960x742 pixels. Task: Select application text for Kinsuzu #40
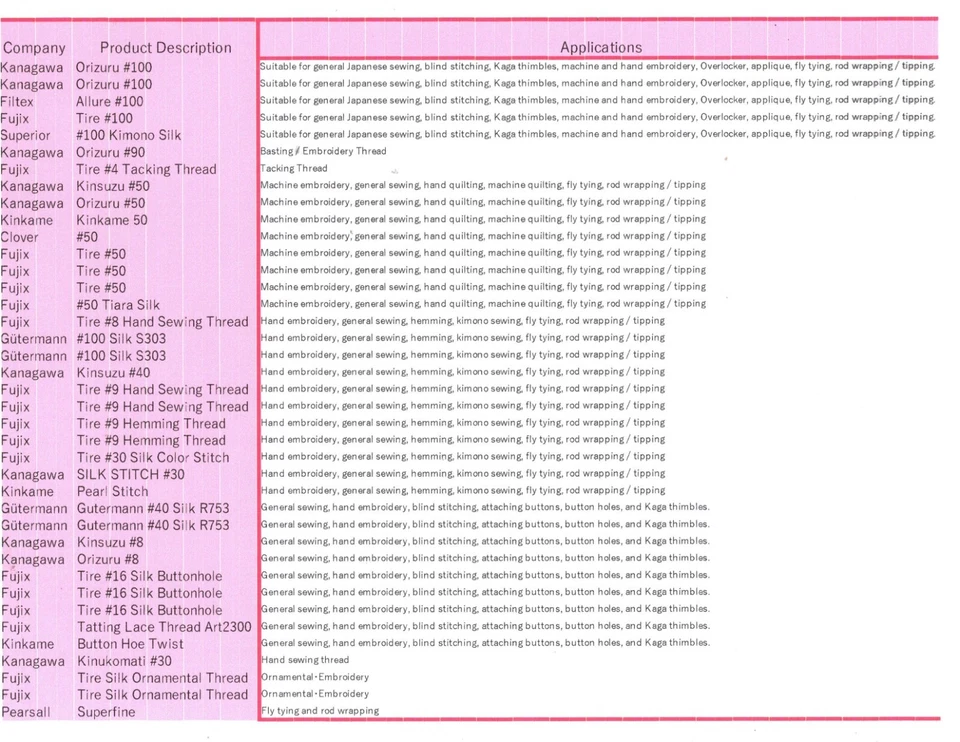(463, 372)
